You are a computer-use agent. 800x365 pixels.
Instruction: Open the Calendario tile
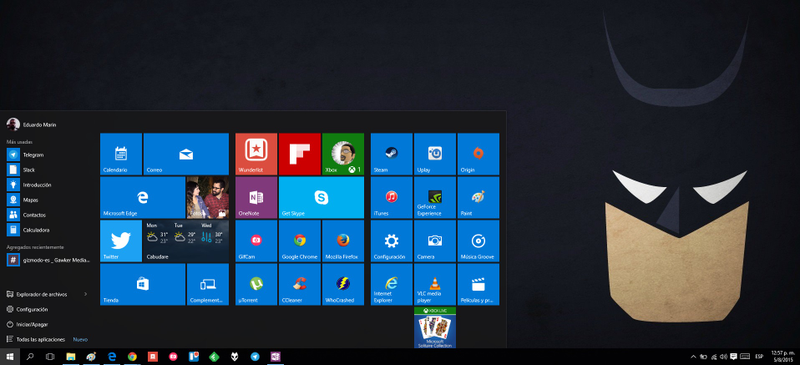click(121, 154)
